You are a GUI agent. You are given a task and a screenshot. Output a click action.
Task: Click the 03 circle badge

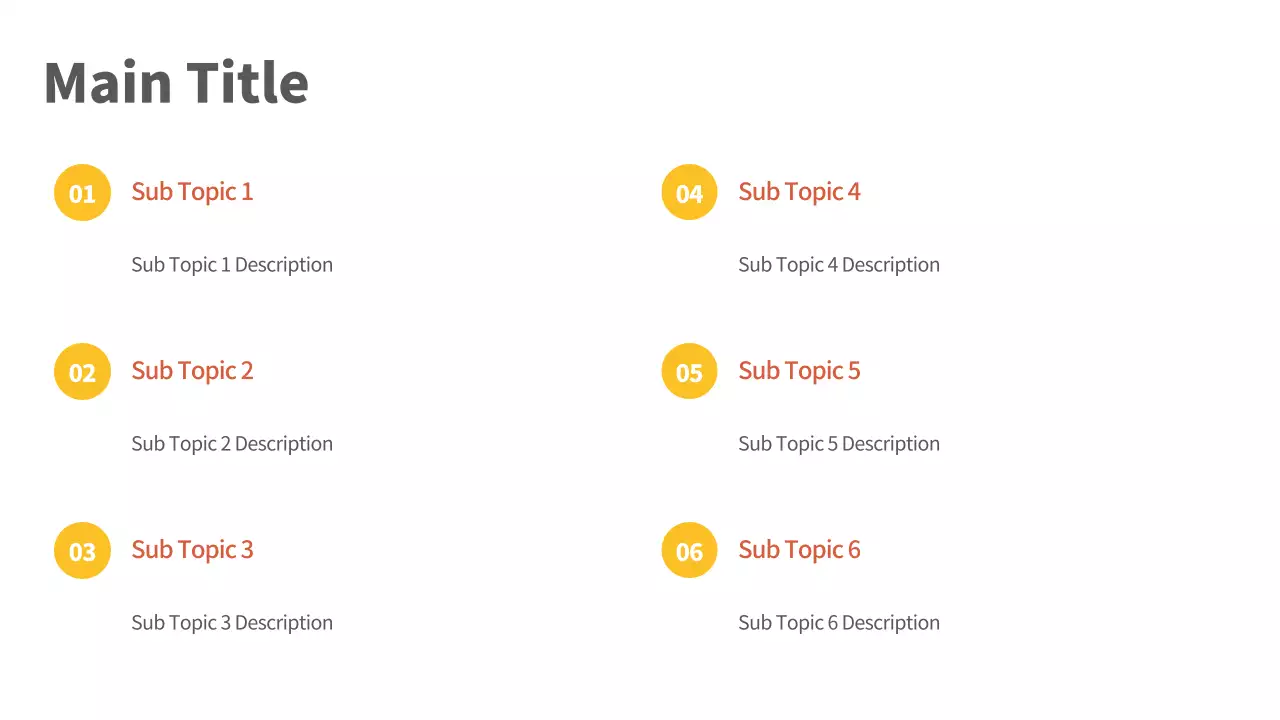coord(82,551)
